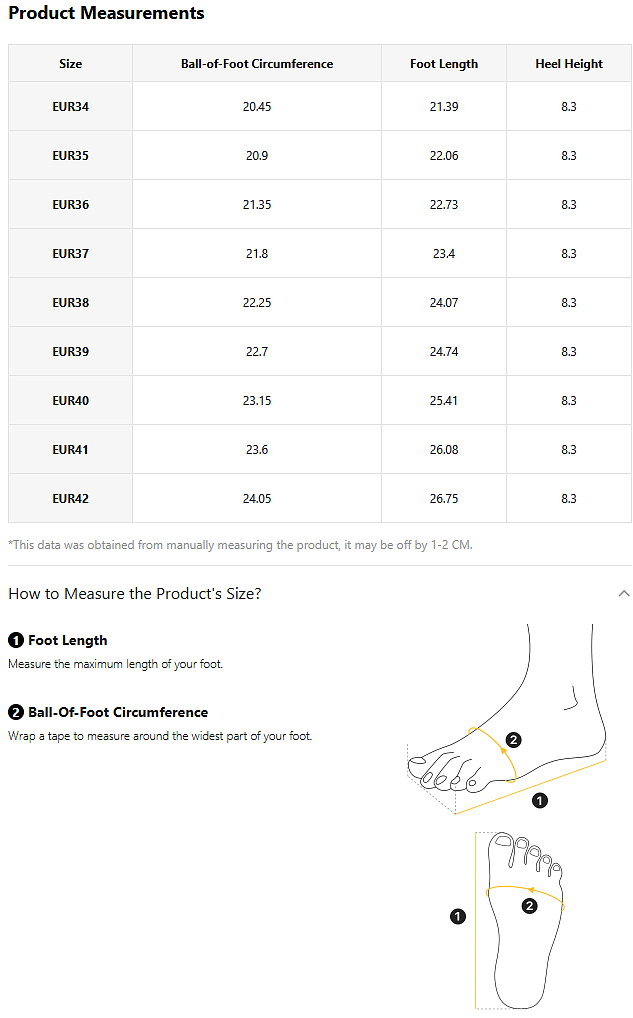Image resolution: width=633 pixels, height=1018 pixels.
Task: Select the EUR42 size row label
Action: pos(70,498)
